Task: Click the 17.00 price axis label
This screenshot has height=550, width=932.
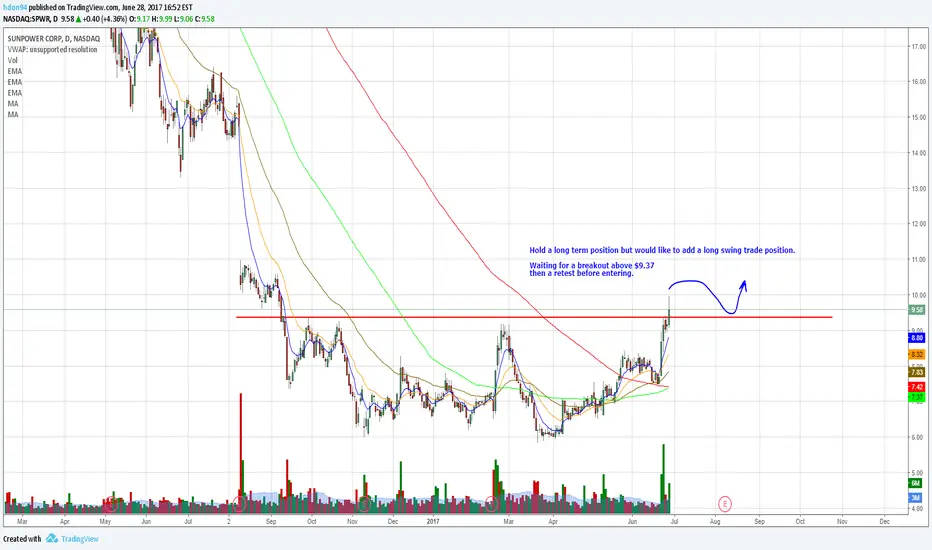Action: click(x=918, y=46)
